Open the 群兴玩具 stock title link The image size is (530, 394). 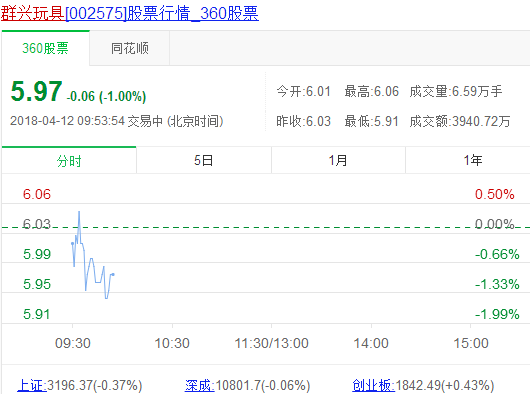click(x=130, y=13)
